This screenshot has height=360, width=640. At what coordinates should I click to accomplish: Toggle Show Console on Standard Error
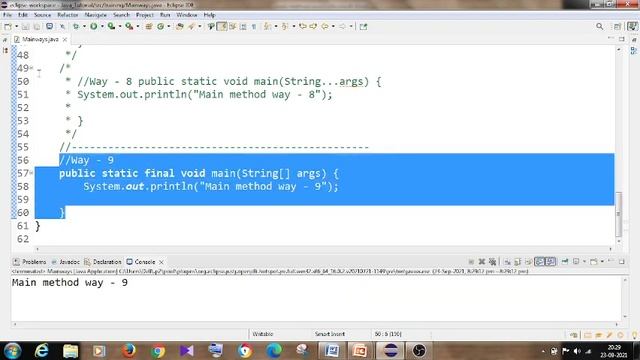(551, 262)
